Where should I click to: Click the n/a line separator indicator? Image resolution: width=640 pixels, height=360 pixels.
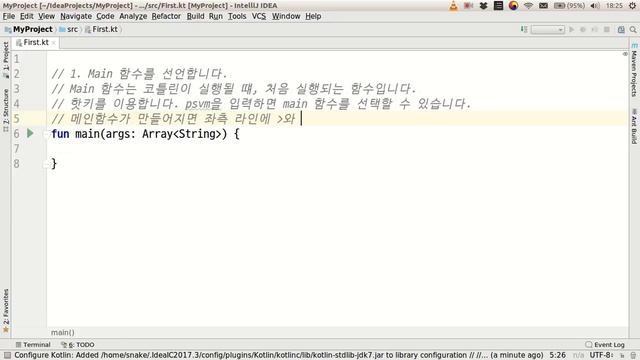(578, 356)
